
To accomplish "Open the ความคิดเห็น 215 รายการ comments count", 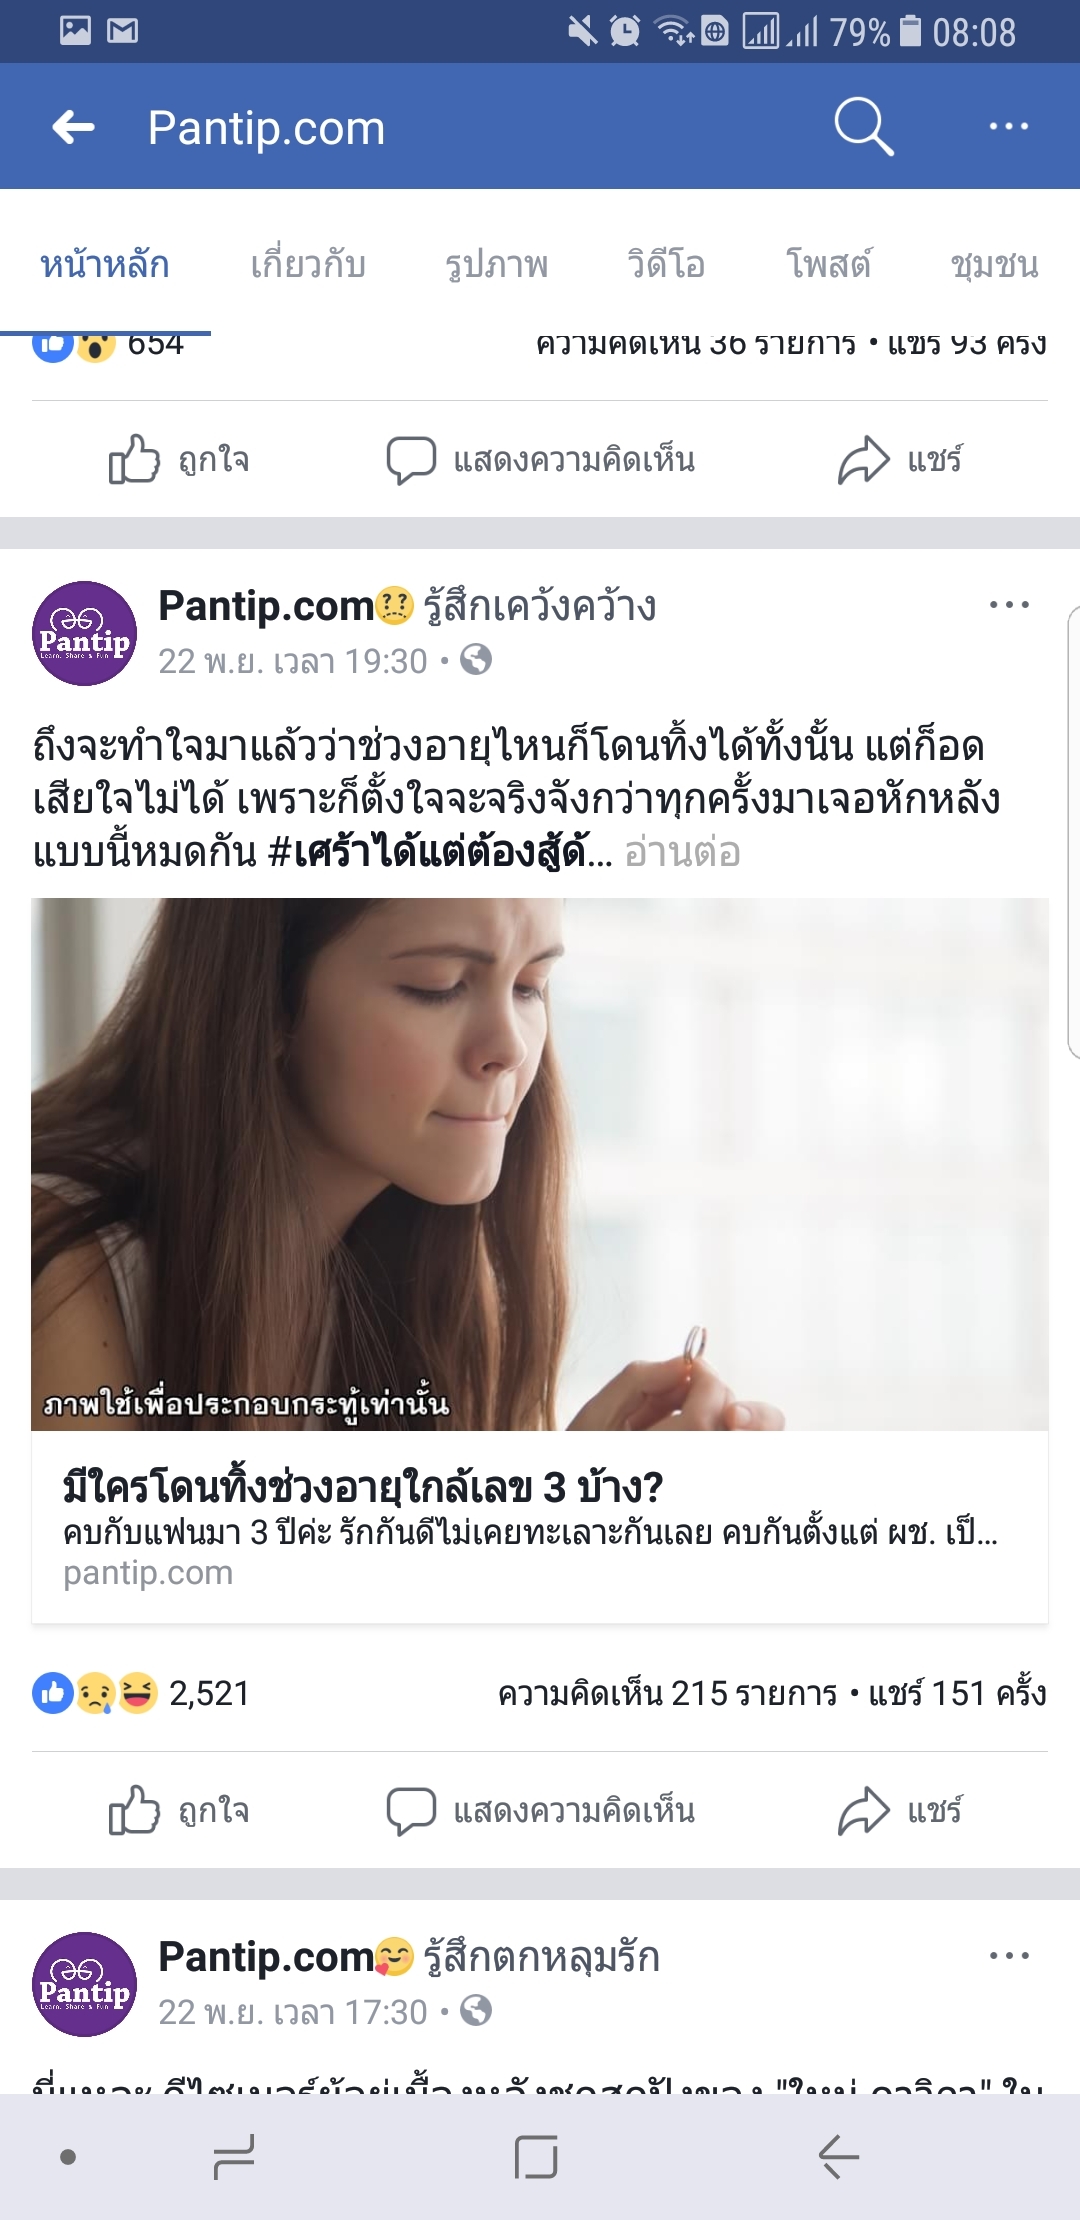I will pos(667,1693).
